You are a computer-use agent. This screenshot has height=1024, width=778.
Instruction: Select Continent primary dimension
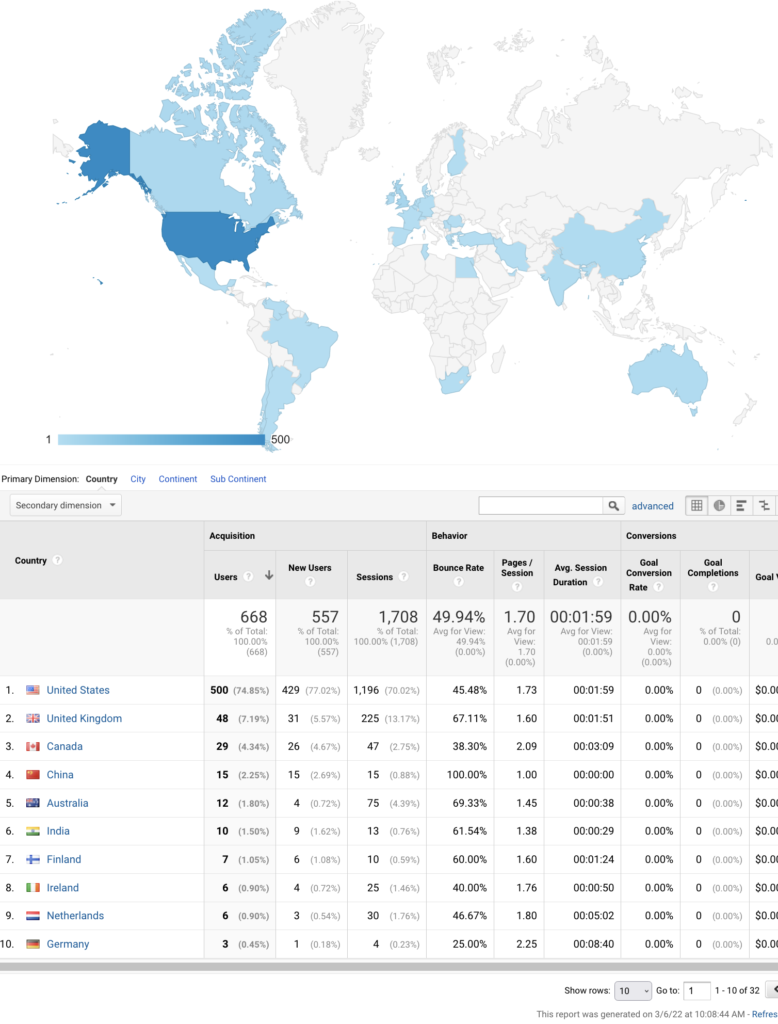click(178, 479)
